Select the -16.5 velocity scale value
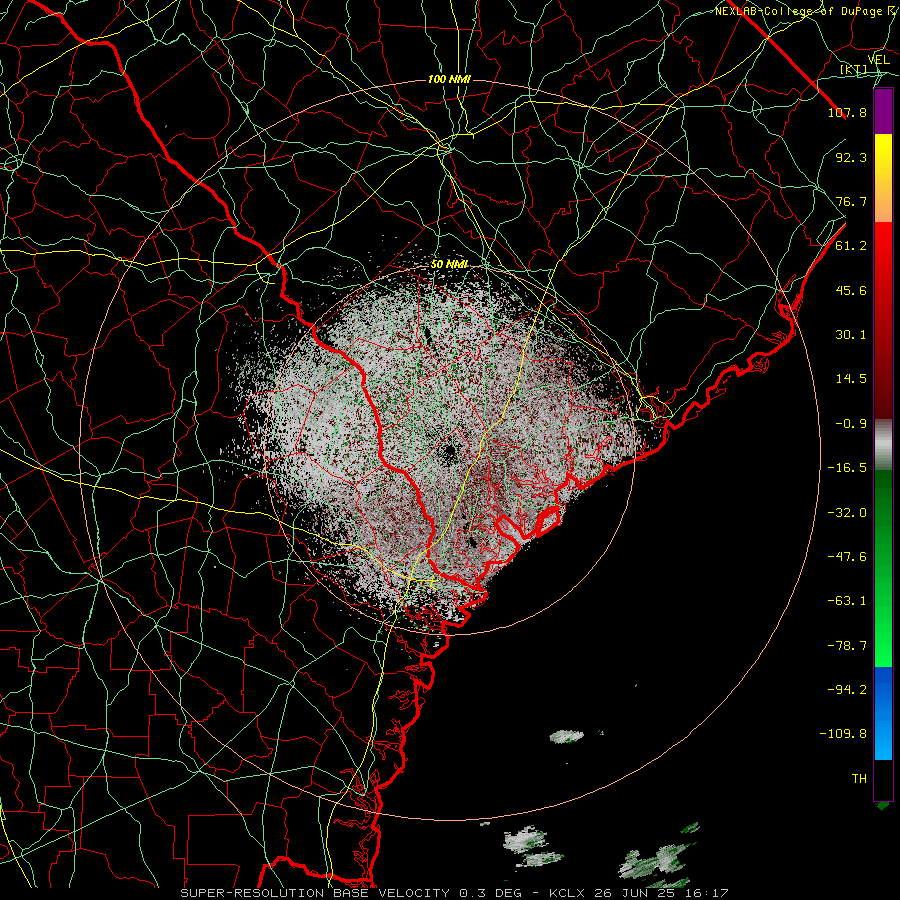This screenshot has height=900, width=900. (x=847, y=468)
